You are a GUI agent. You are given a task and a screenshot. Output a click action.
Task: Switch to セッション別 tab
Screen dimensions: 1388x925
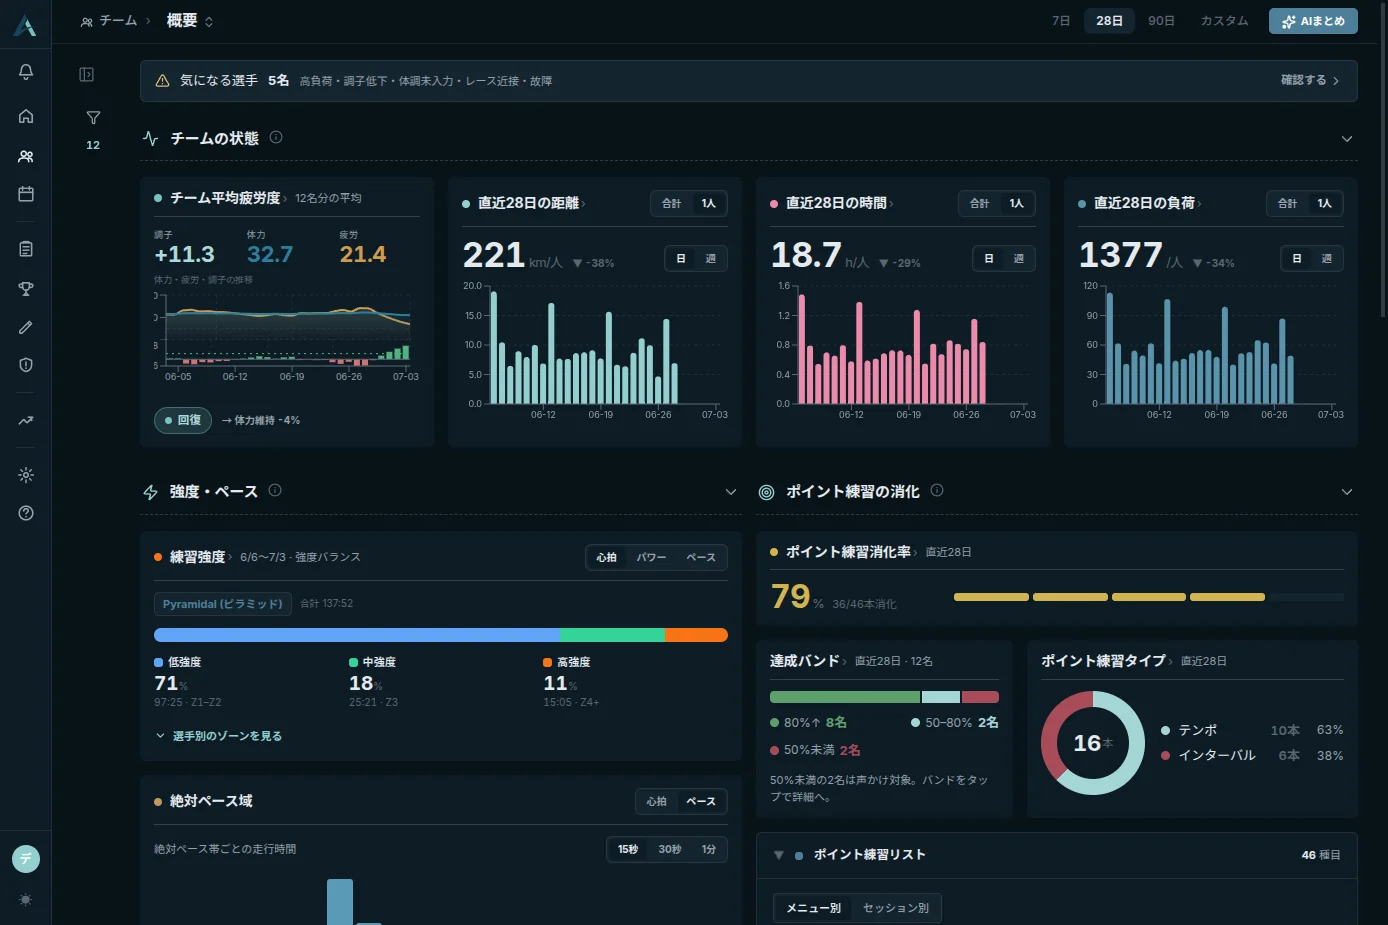[x=896, y=908]
